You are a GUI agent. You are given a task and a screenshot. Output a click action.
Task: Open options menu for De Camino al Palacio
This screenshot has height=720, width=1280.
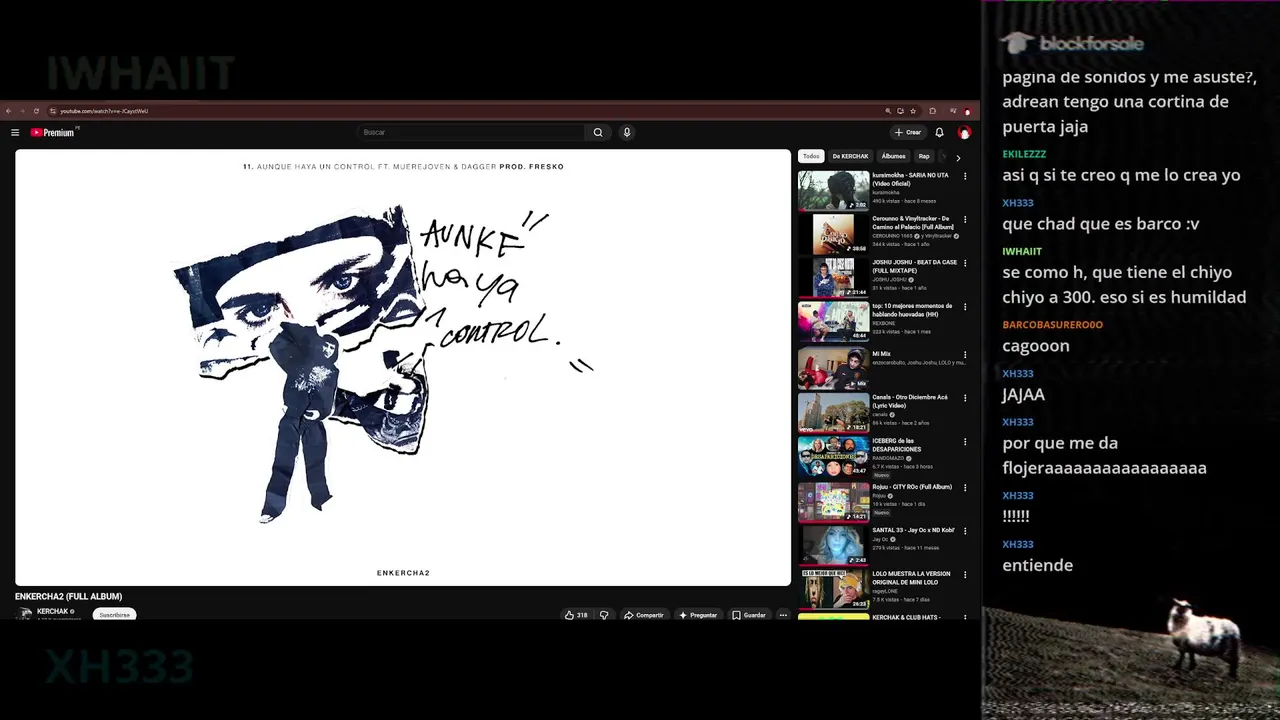[965, 219]
